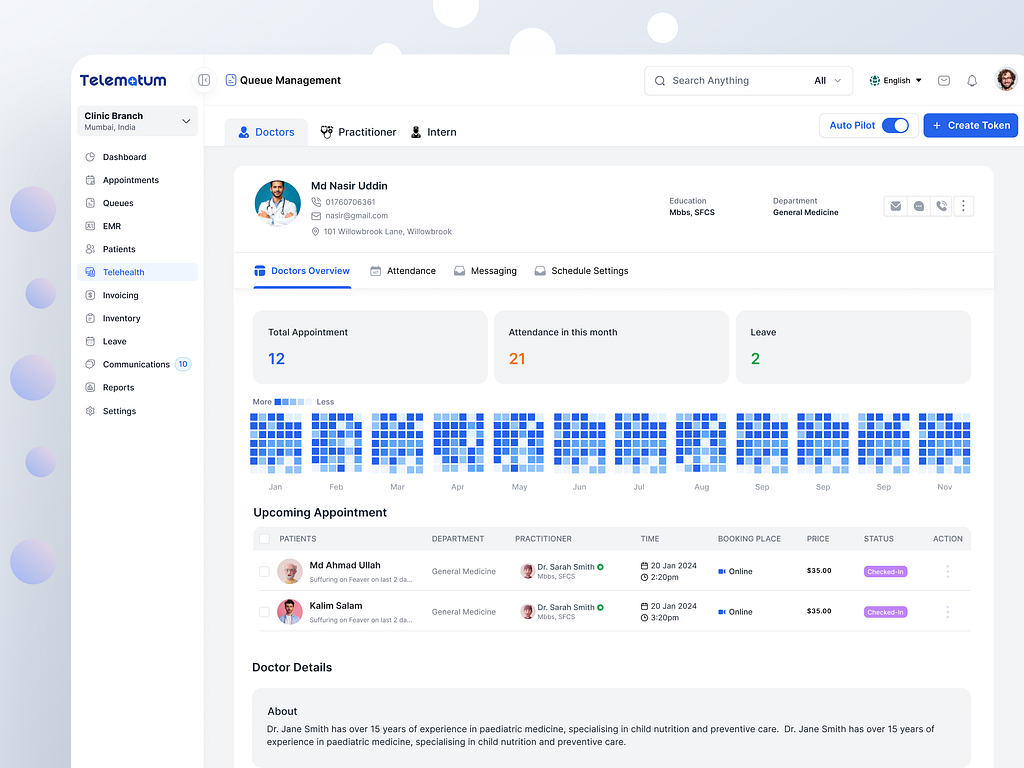1024x768 pixels.
Task: Click inside the Search Anything field
Action: point(720,80)
